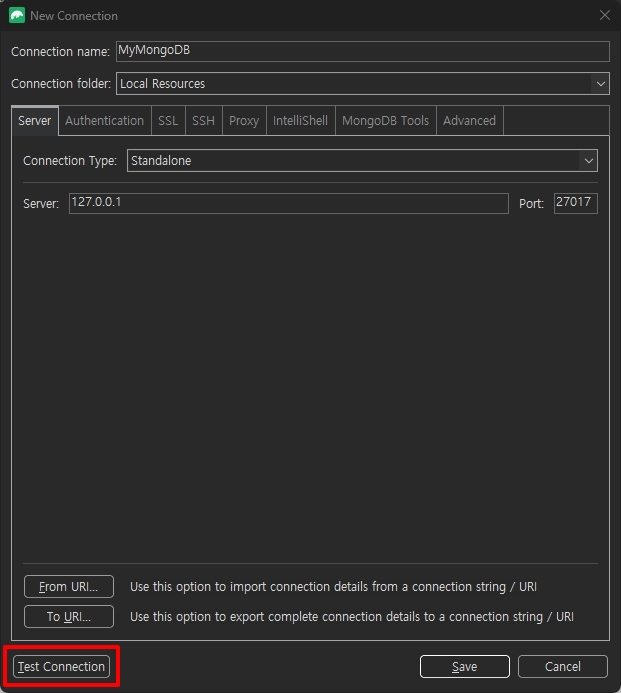Expand the Connection Type dropdown

[362, 160]
